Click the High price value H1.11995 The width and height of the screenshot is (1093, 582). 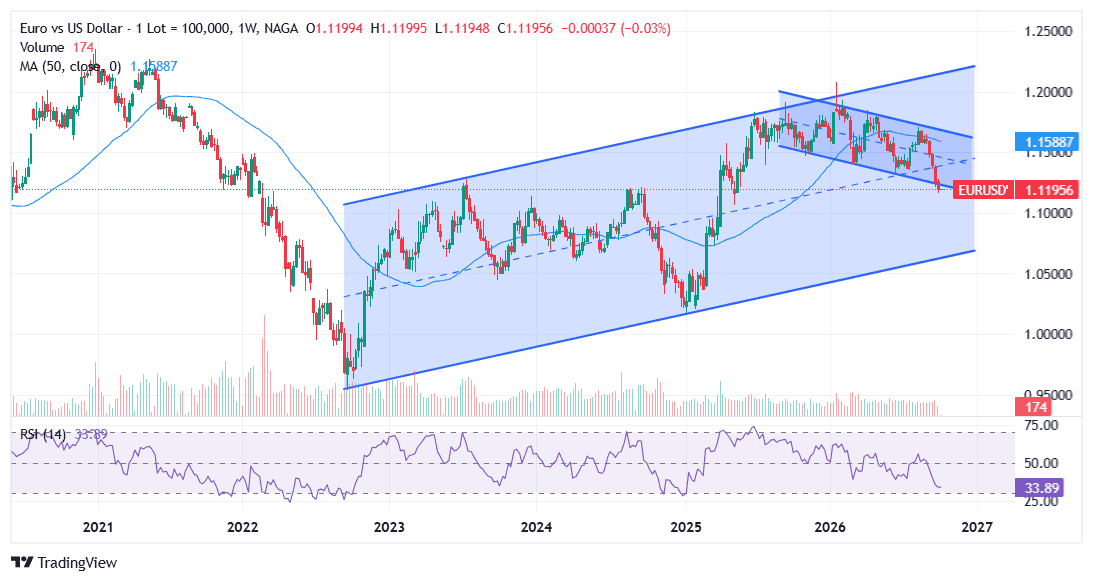399,29
